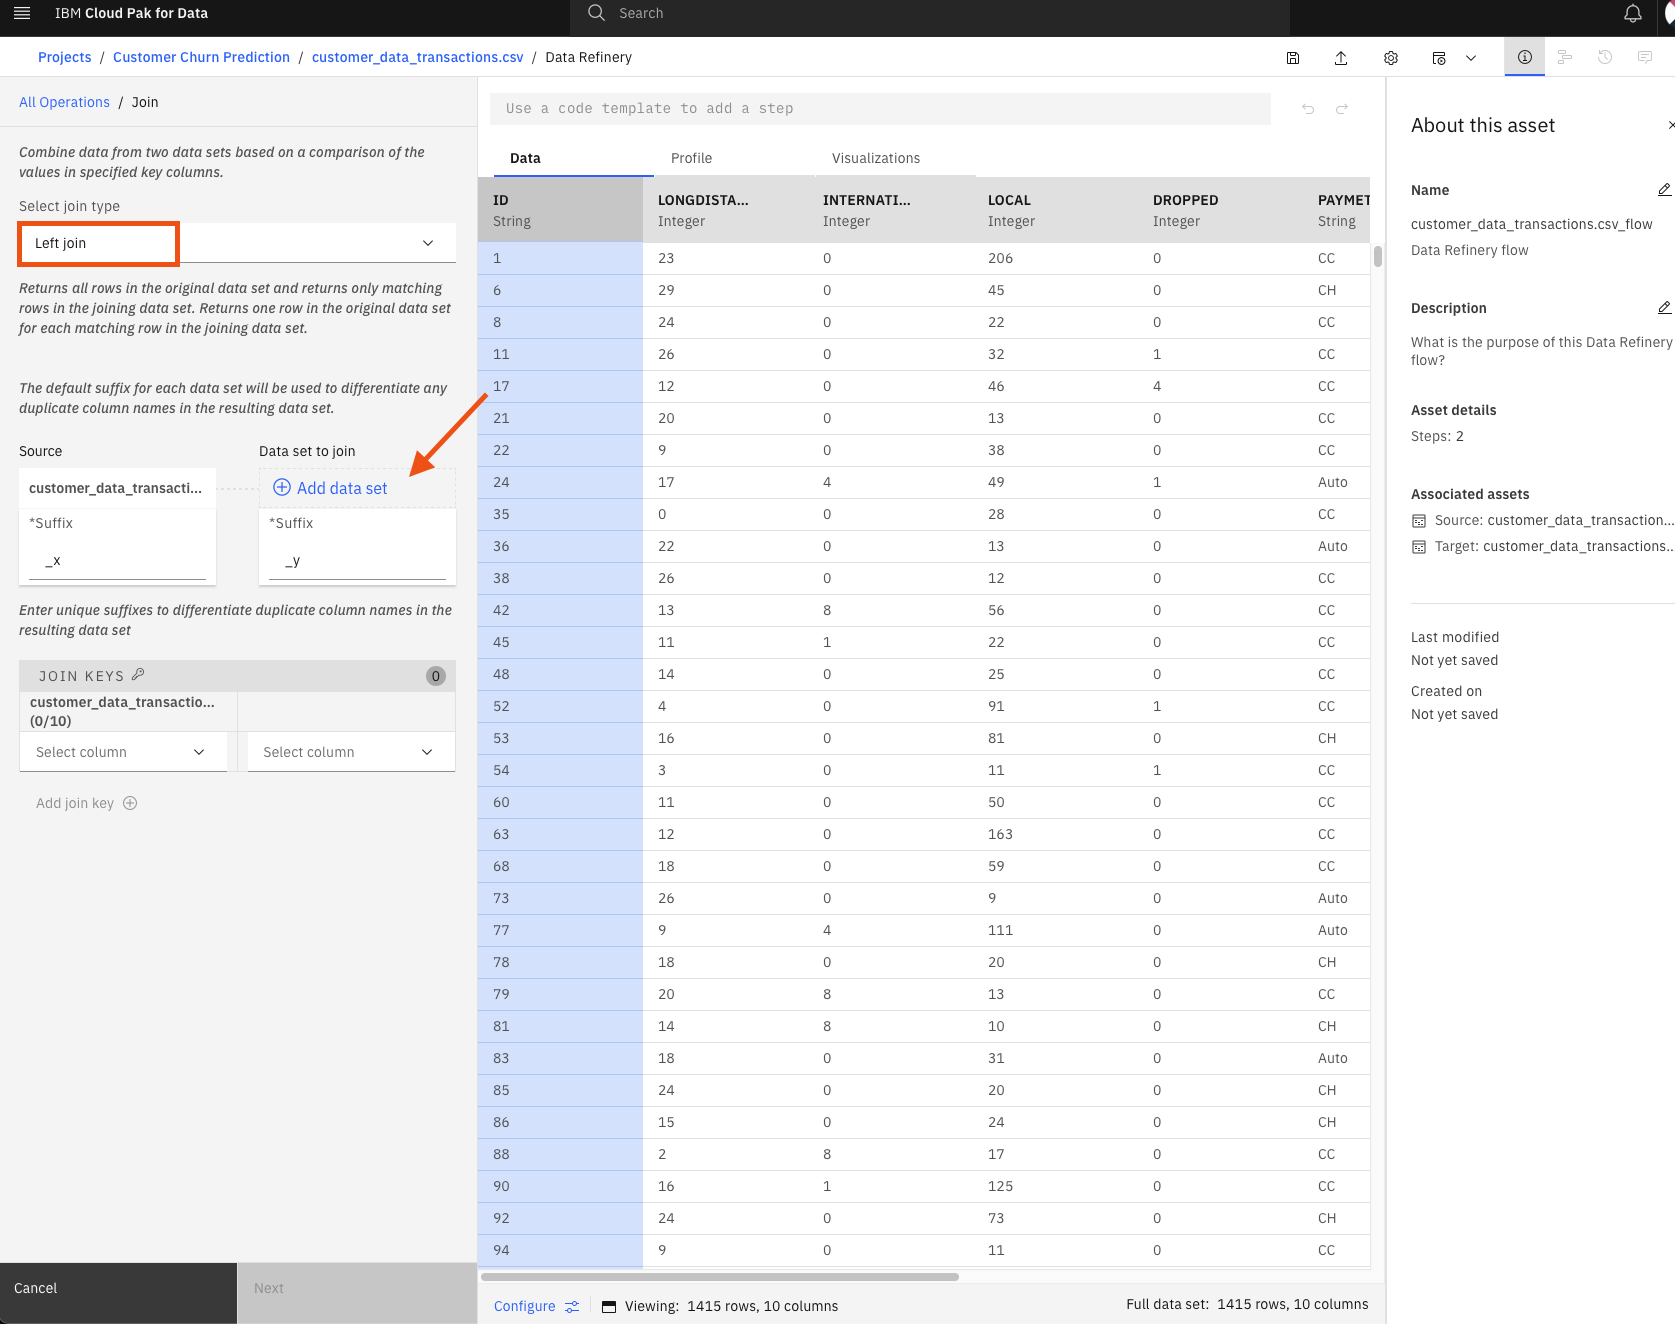Click the Next button

click(357, 1293)
